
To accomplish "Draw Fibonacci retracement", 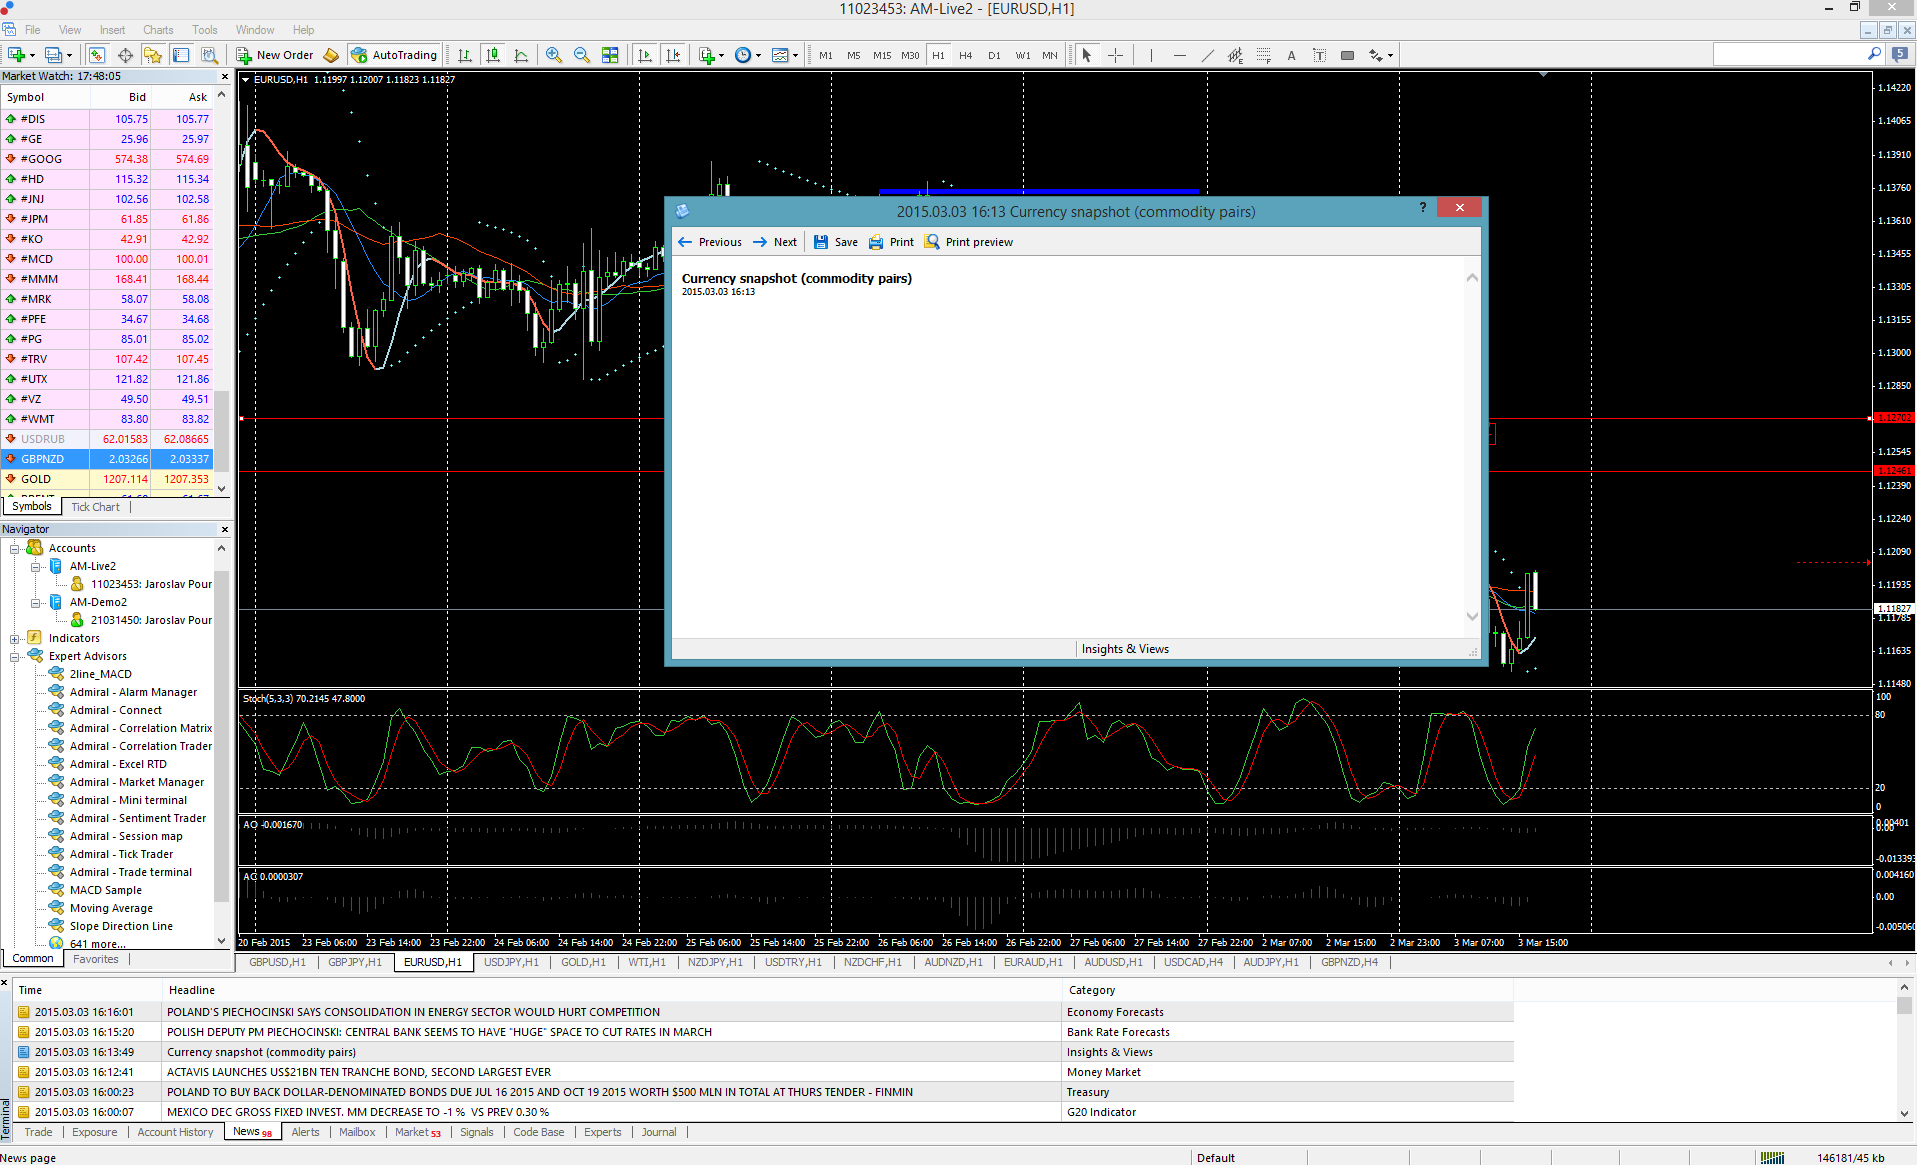I will (x=1263, y=55).
